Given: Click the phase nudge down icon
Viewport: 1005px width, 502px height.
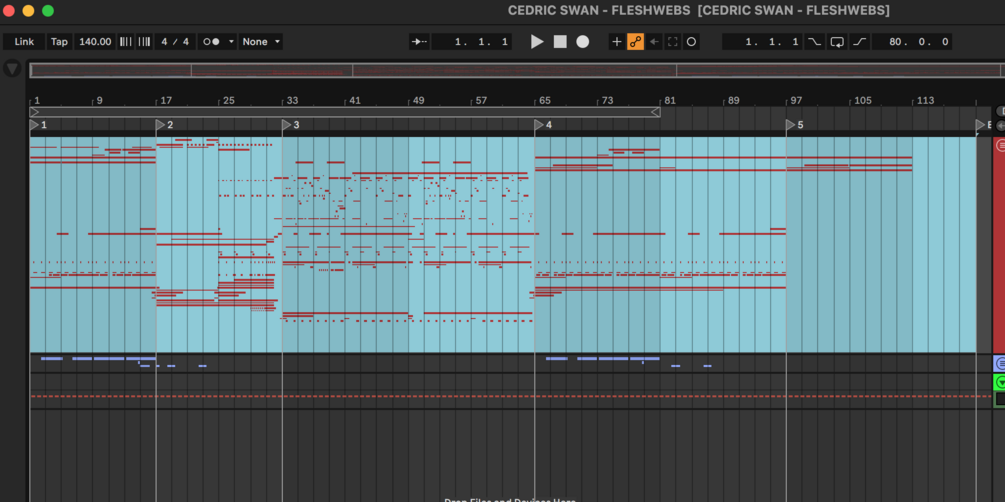Looking at the screenshot, I should (x=126, y=42).
